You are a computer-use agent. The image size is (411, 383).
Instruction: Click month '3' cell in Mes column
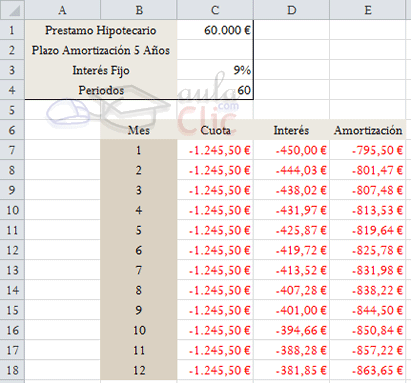coord(139,190)
